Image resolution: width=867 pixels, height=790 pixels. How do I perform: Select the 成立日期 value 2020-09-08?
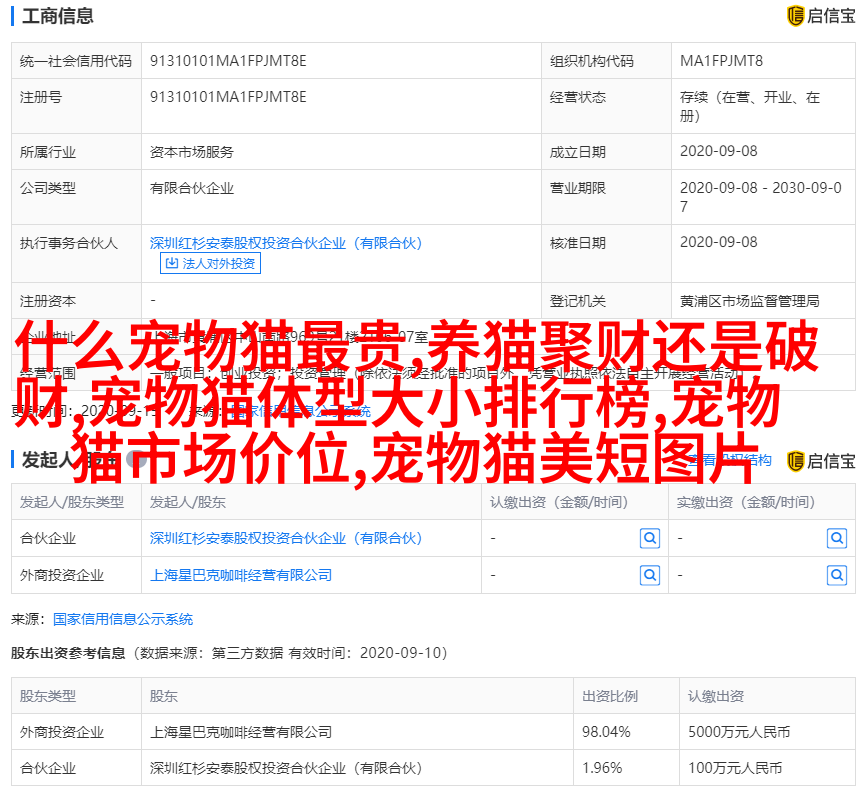(x=718, y=151)
